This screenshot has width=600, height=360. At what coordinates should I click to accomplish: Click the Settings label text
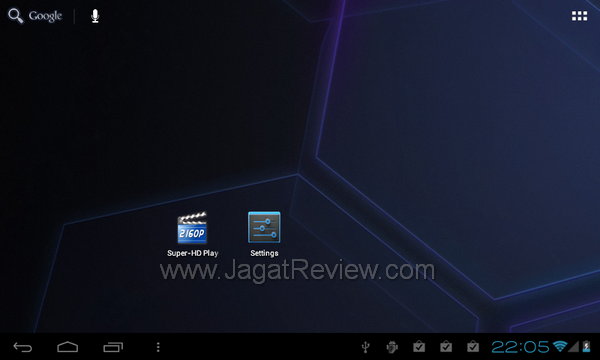click(264, 253)
